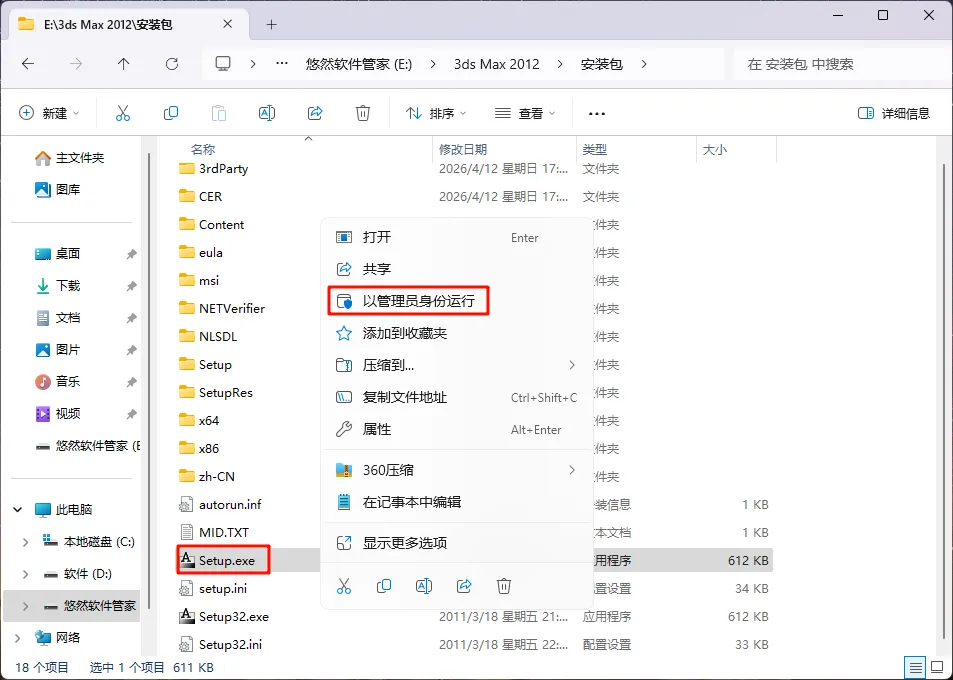This screenshot has width=953, height=680.
Task: Sort by the 大小 column header
Action: tap(715, 149)
